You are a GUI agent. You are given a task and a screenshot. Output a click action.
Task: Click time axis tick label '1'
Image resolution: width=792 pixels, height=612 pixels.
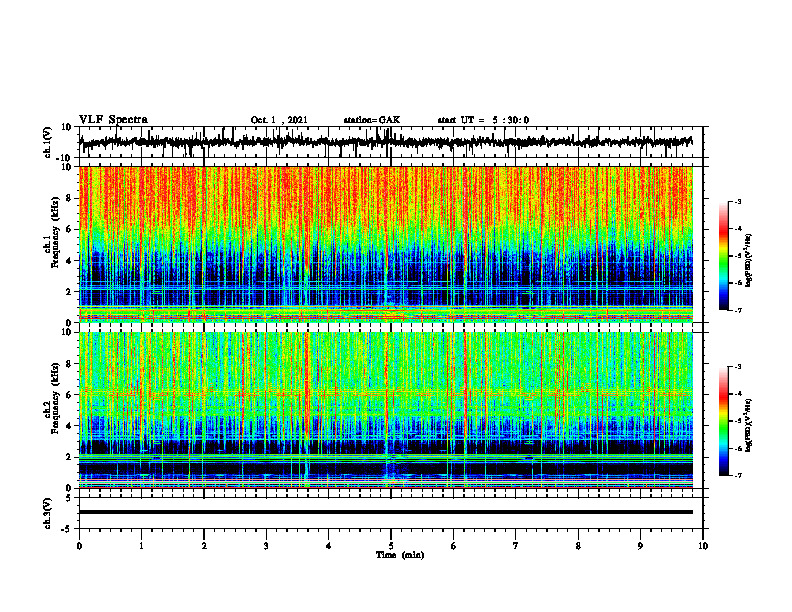point(141,546)
